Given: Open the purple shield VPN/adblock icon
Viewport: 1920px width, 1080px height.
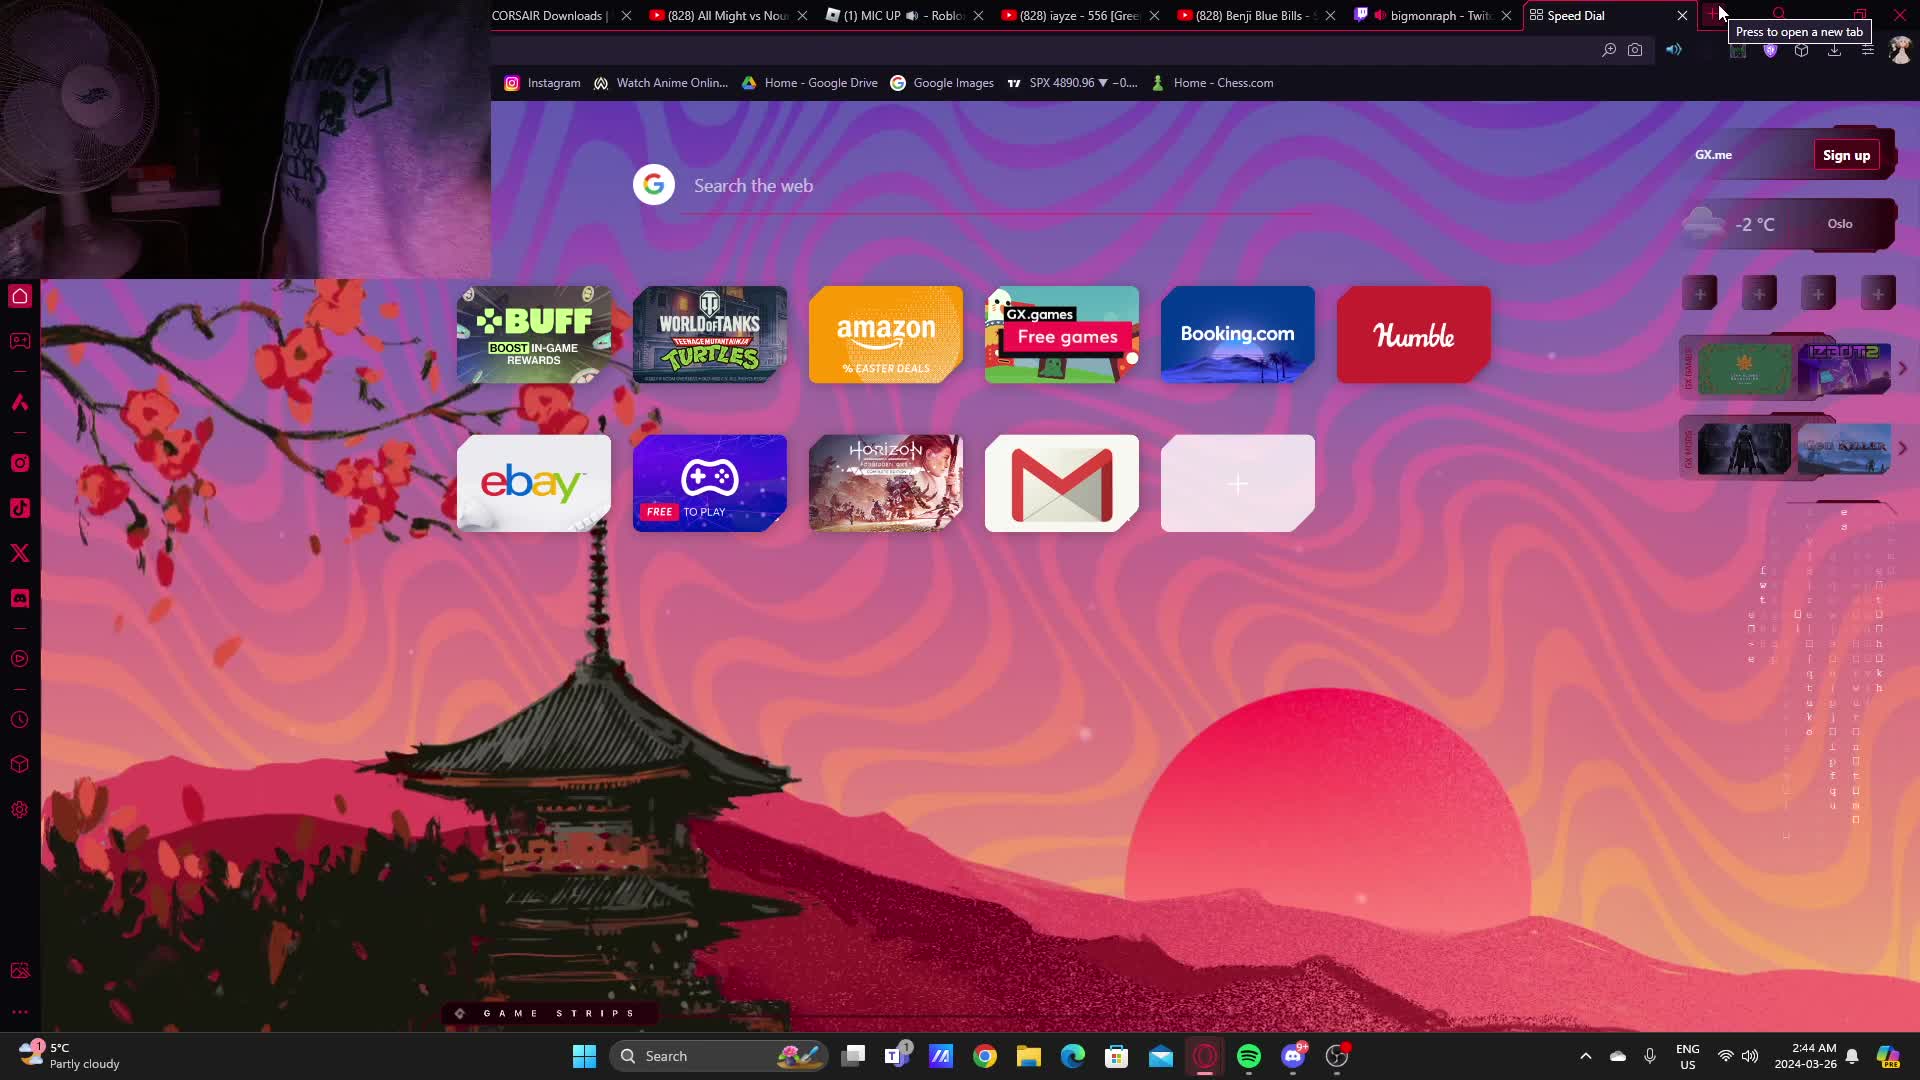Looking at the screenshot, I should [1770, 49].
